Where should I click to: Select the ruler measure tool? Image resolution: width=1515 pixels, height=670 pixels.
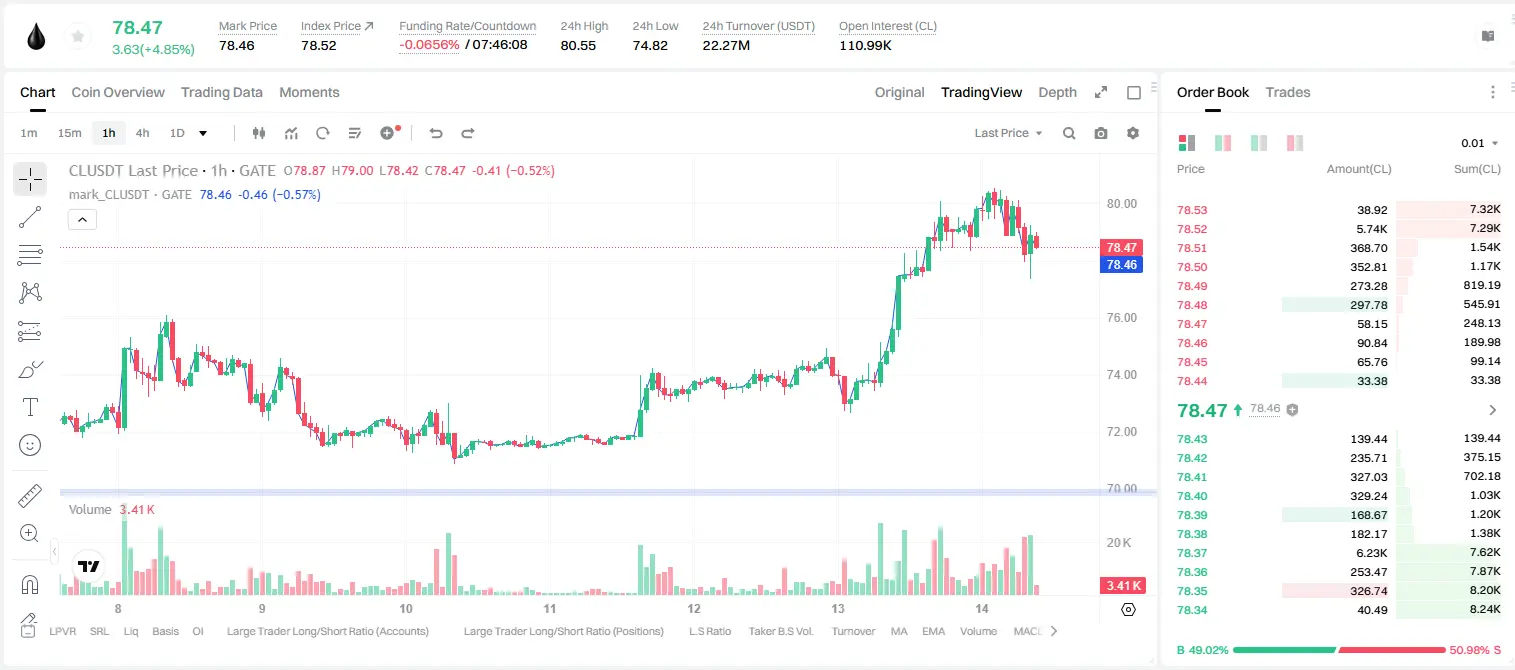coord(30,495)
